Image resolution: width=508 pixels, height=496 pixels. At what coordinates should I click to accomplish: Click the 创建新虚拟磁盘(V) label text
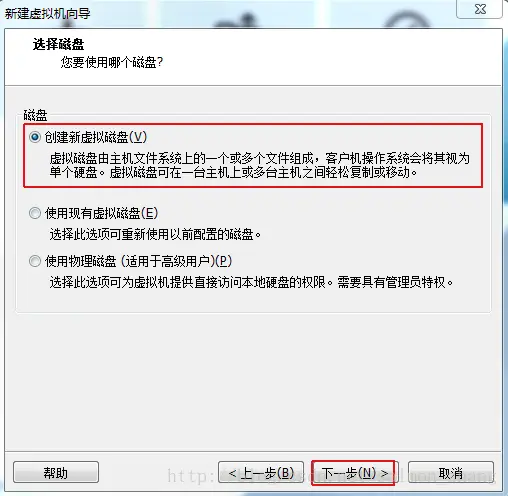pos(96,137)
